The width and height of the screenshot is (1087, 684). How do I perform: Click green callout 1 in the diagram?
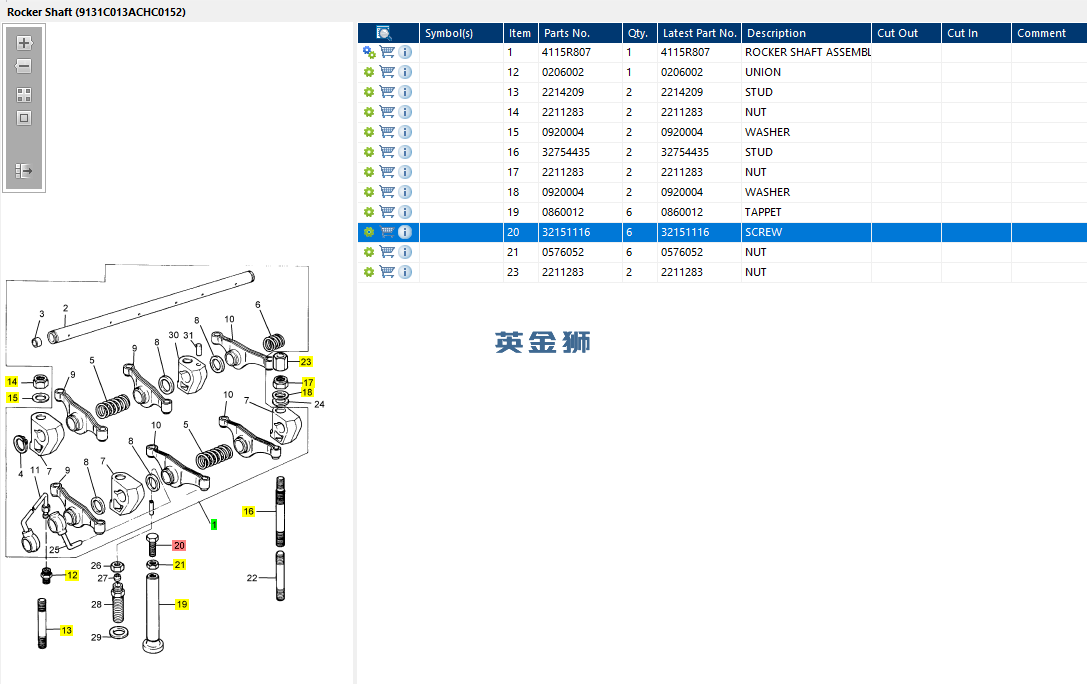point(214,525)
